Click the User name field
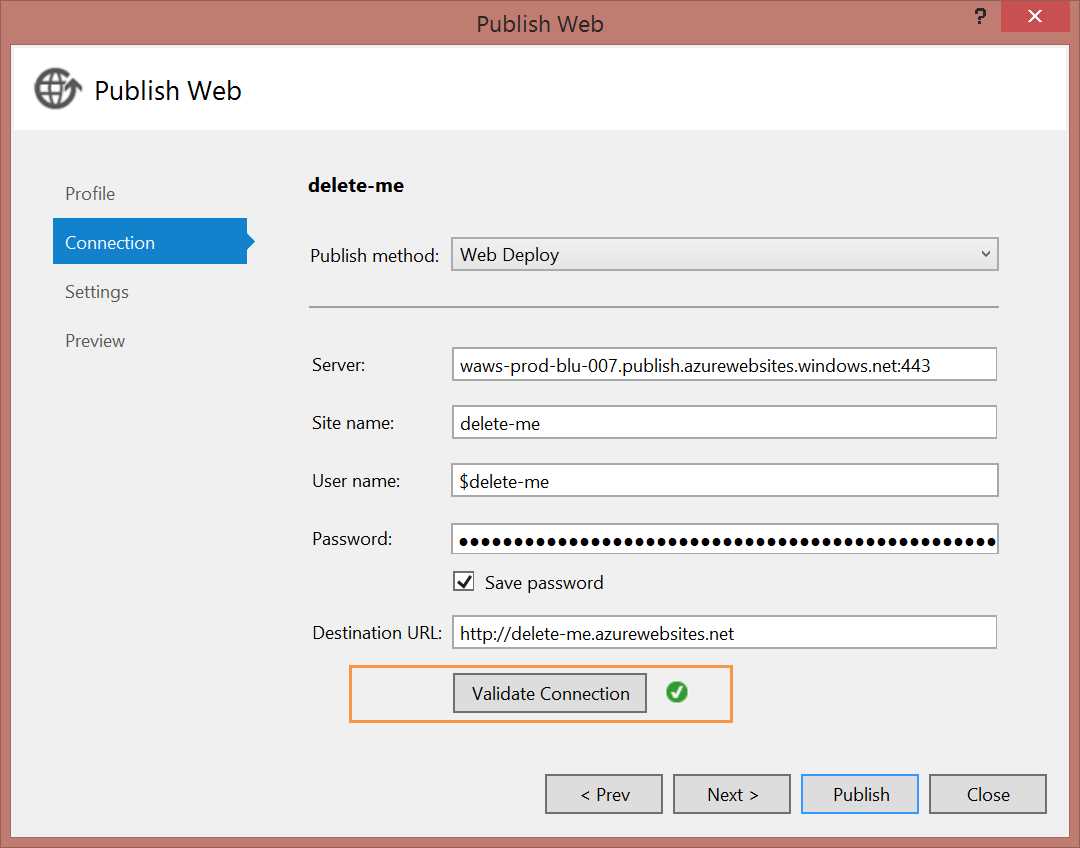 [x=723, y=480]
